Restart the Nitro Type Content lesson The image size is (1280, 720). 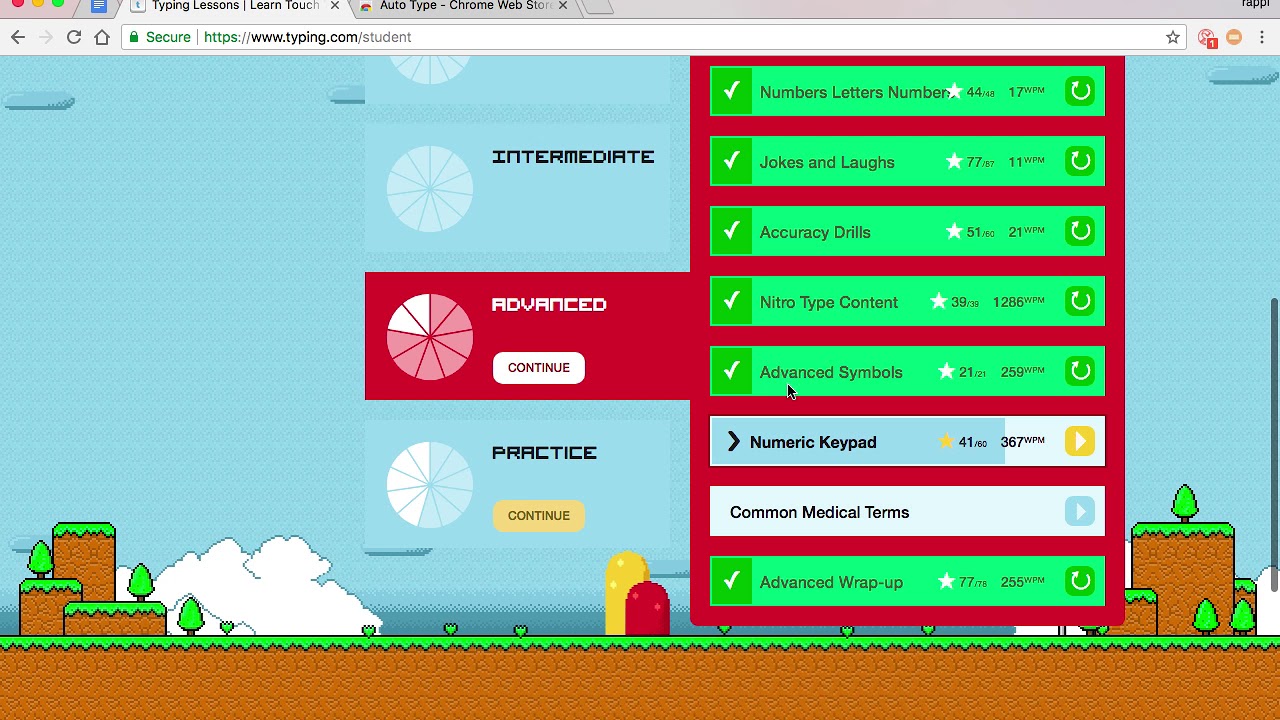coord(1080,301)
